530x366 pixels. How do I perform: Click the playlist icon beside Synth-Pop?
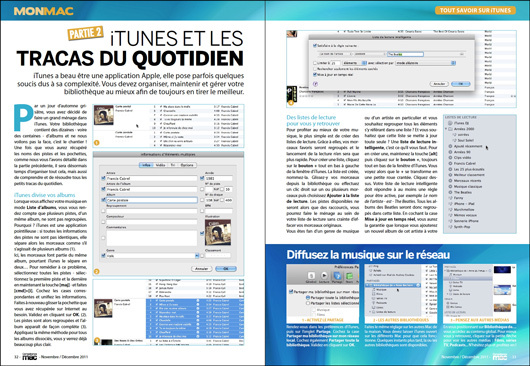450,226
